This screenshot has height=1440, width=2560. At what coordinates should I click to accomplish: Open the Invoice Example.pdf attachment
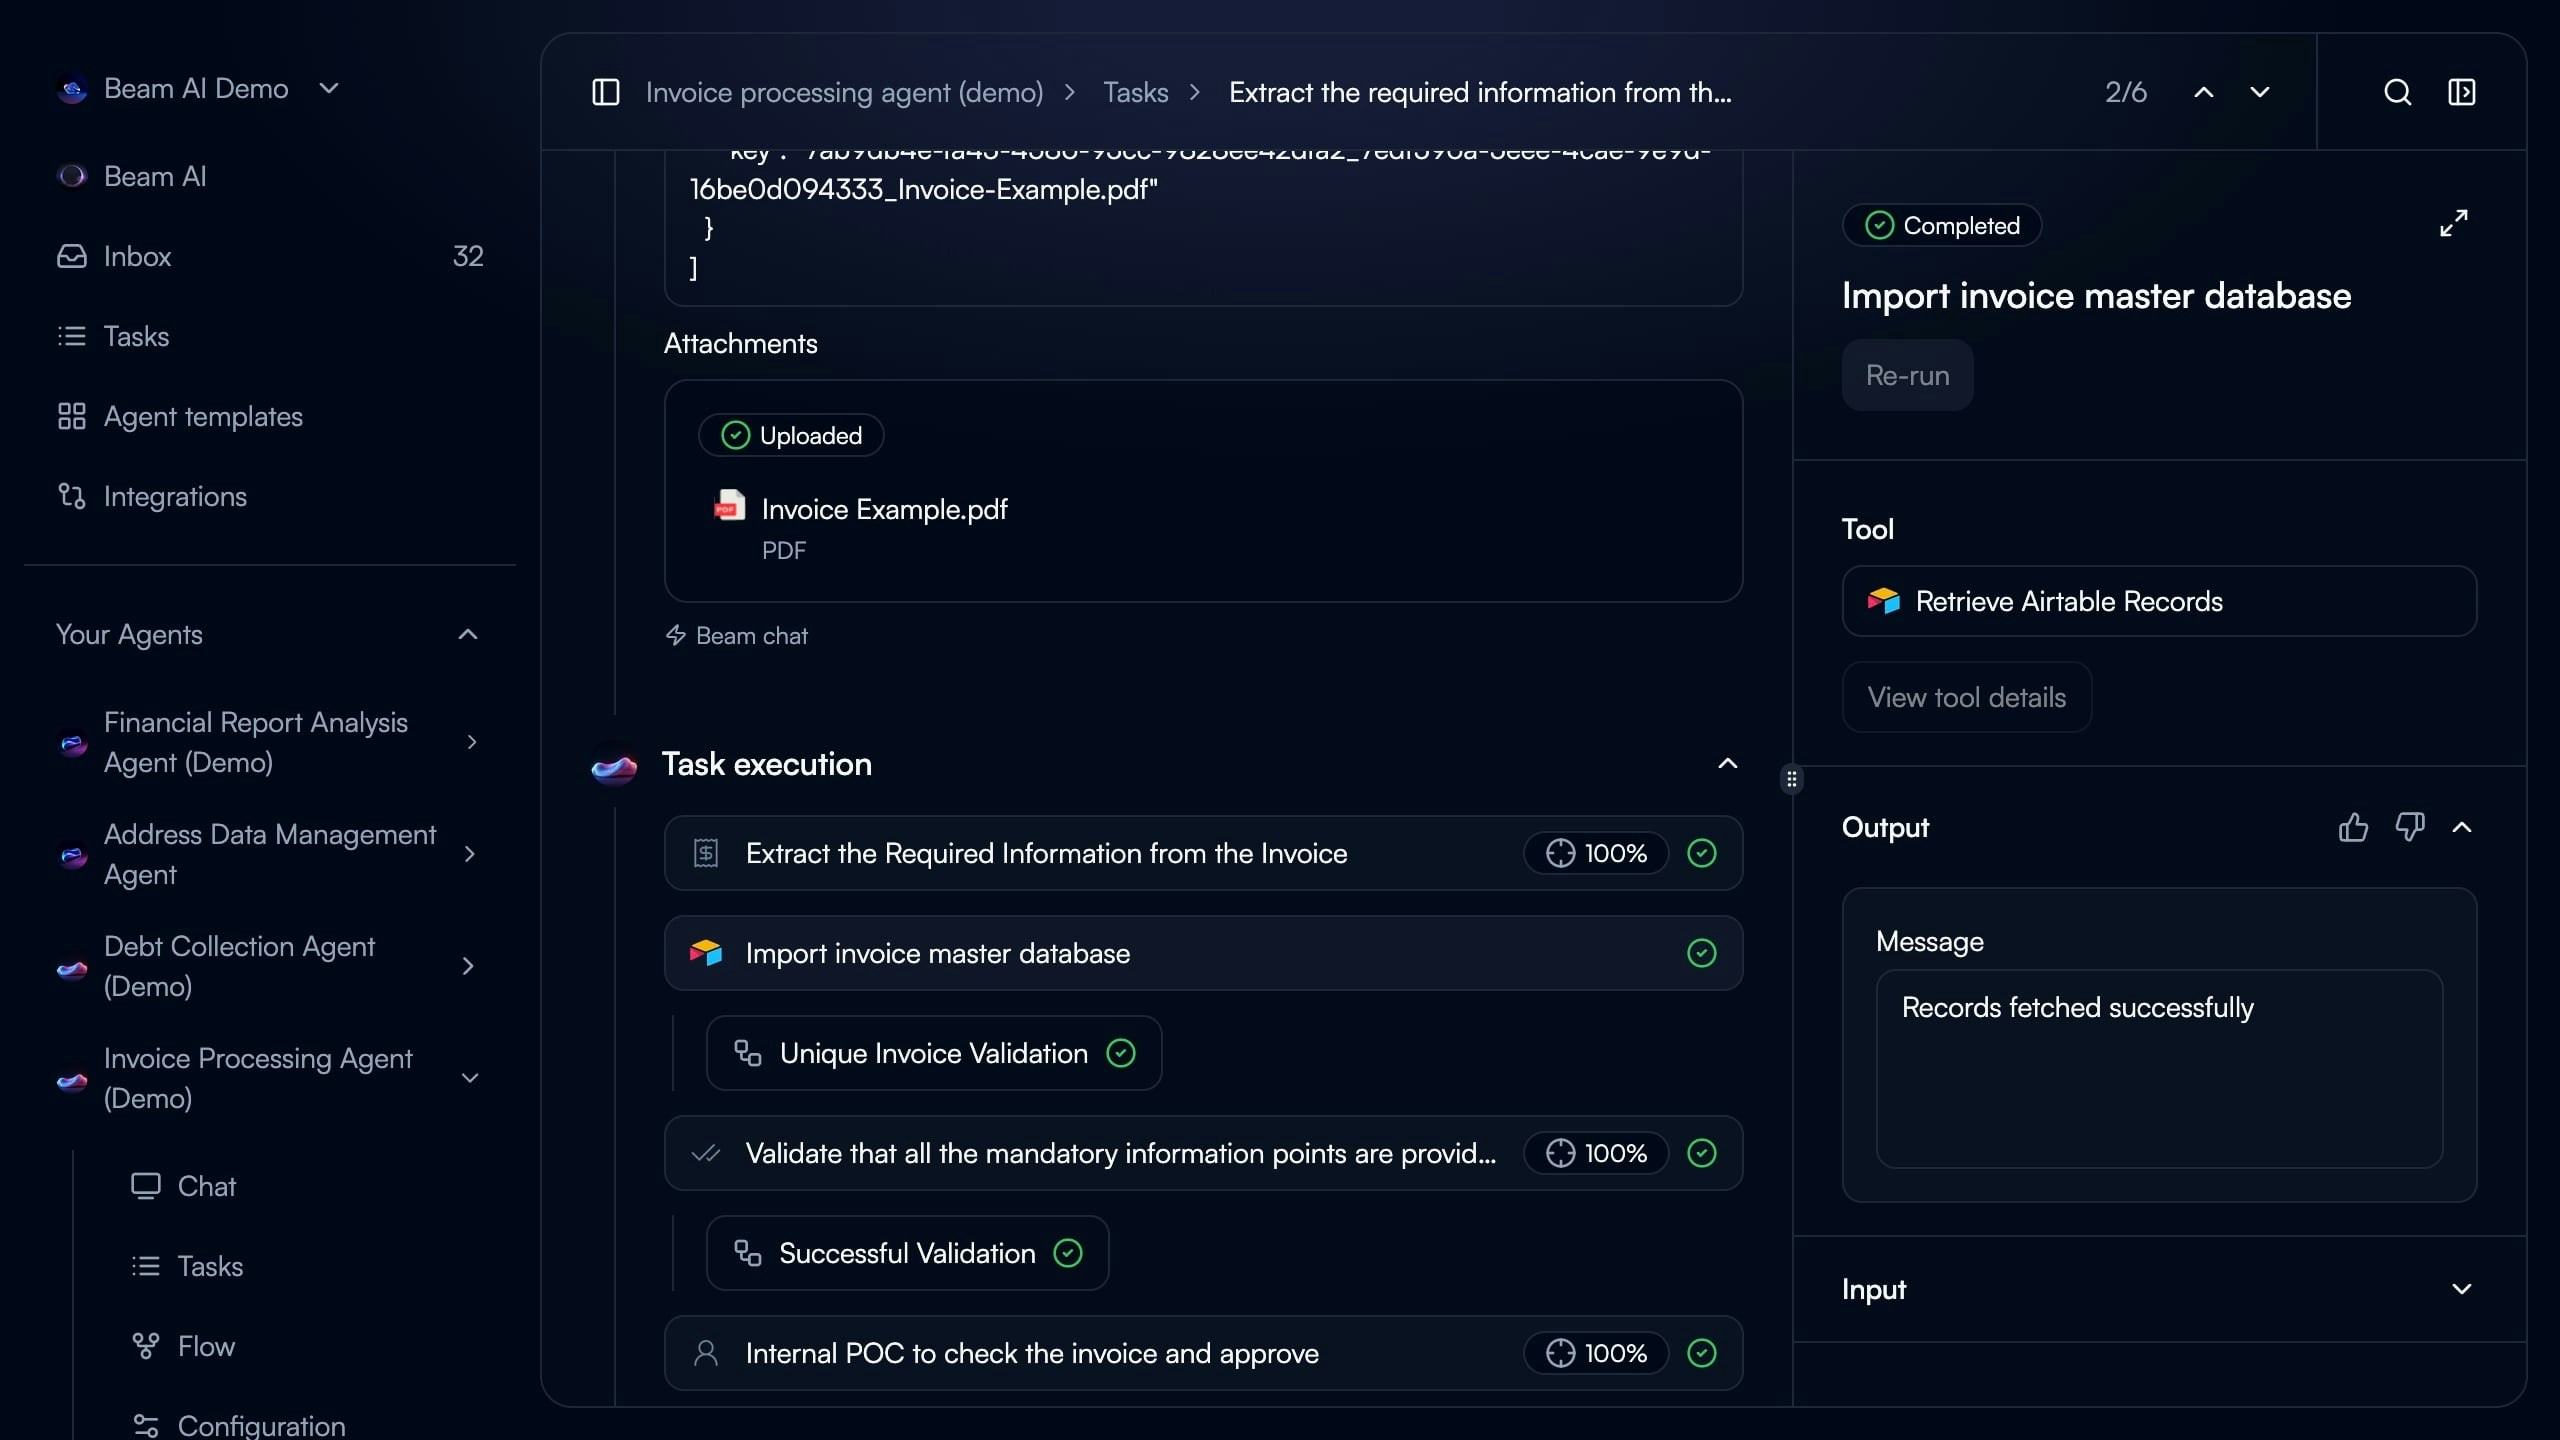[x=883, y=510]
